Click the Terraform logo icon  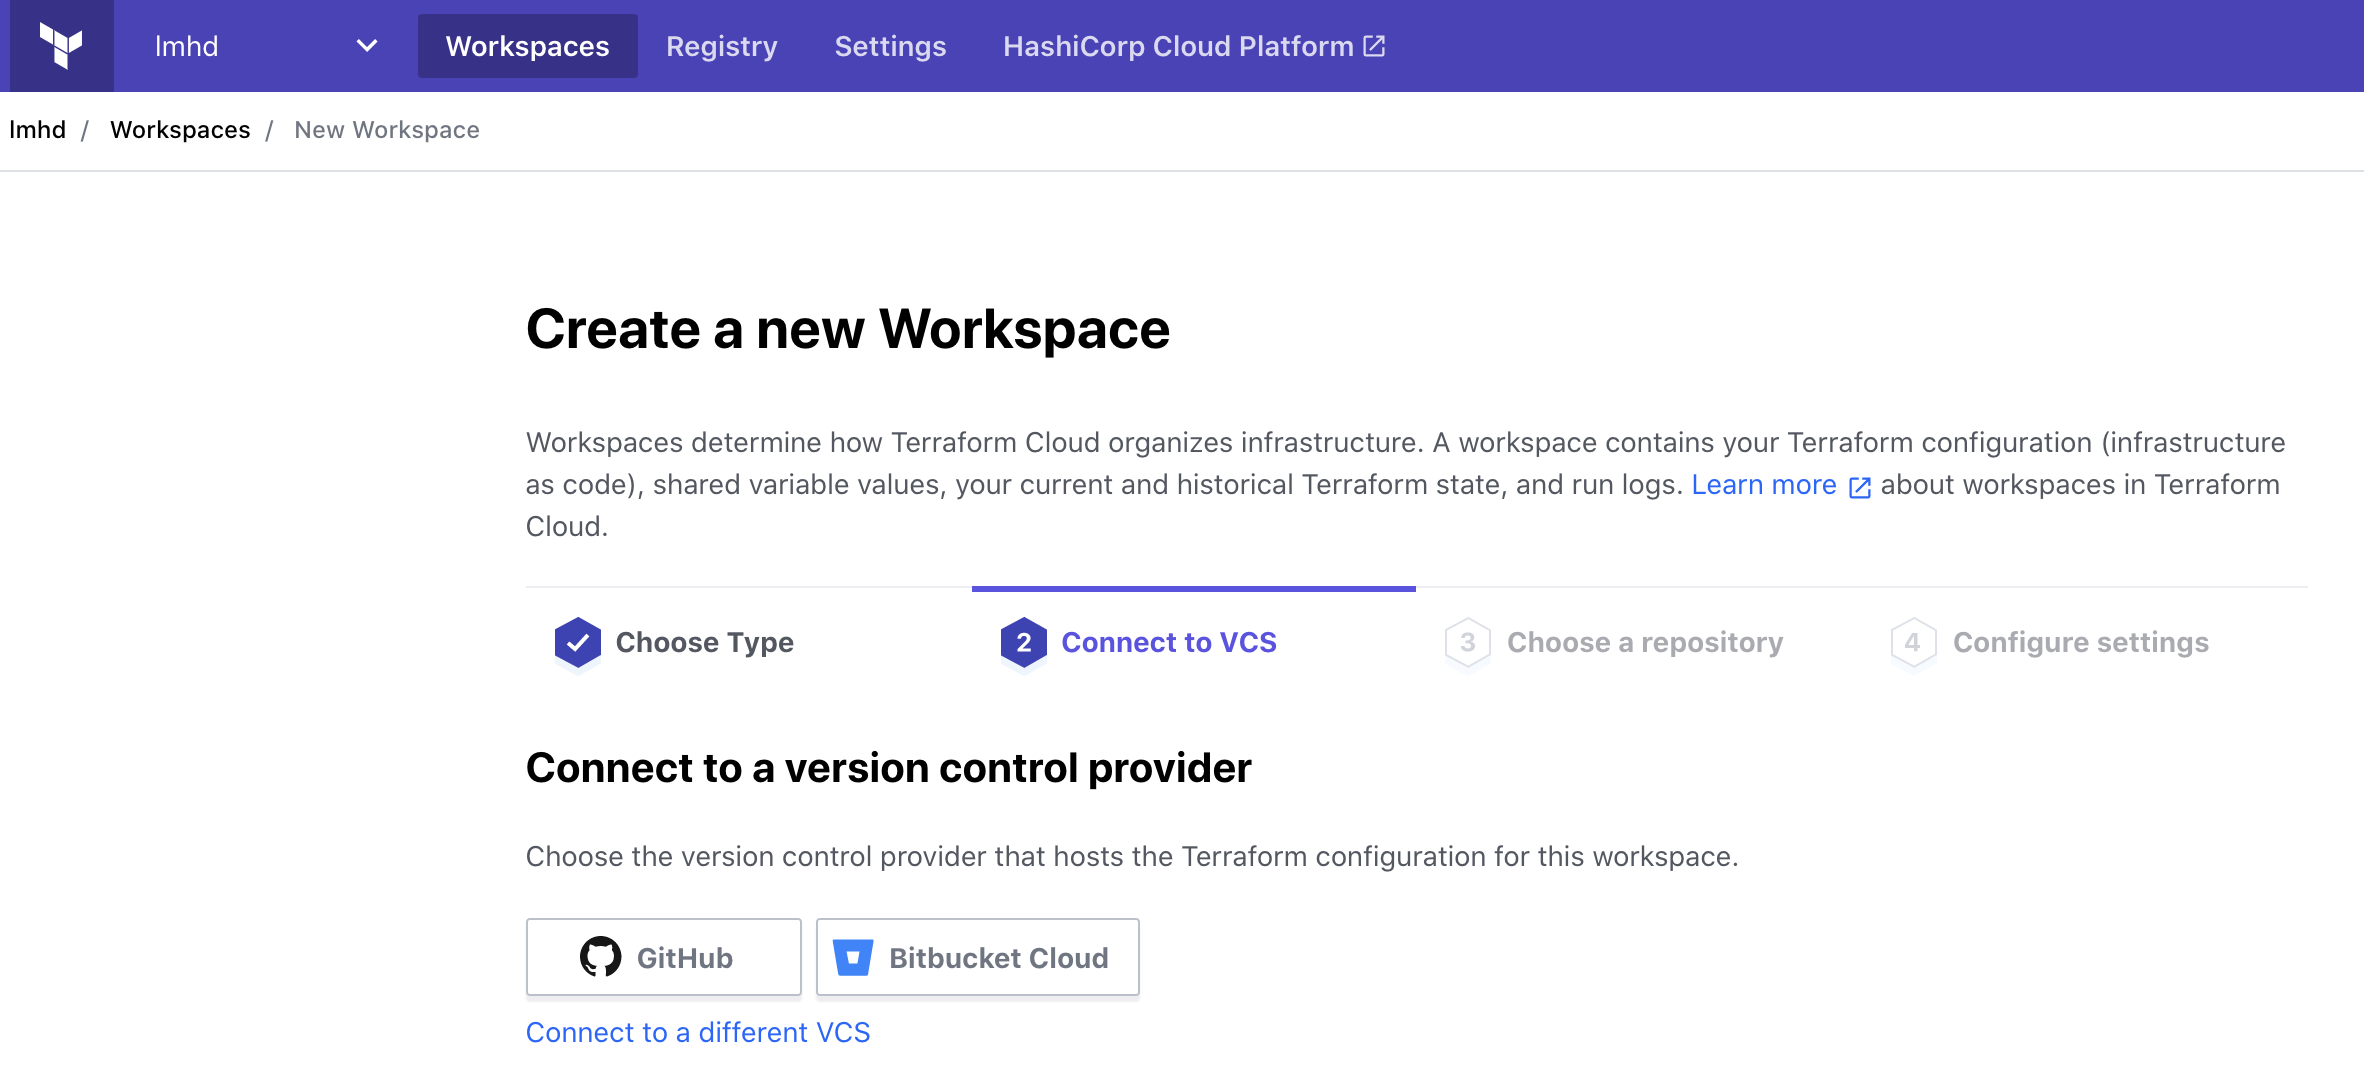(x=61, y=45)
